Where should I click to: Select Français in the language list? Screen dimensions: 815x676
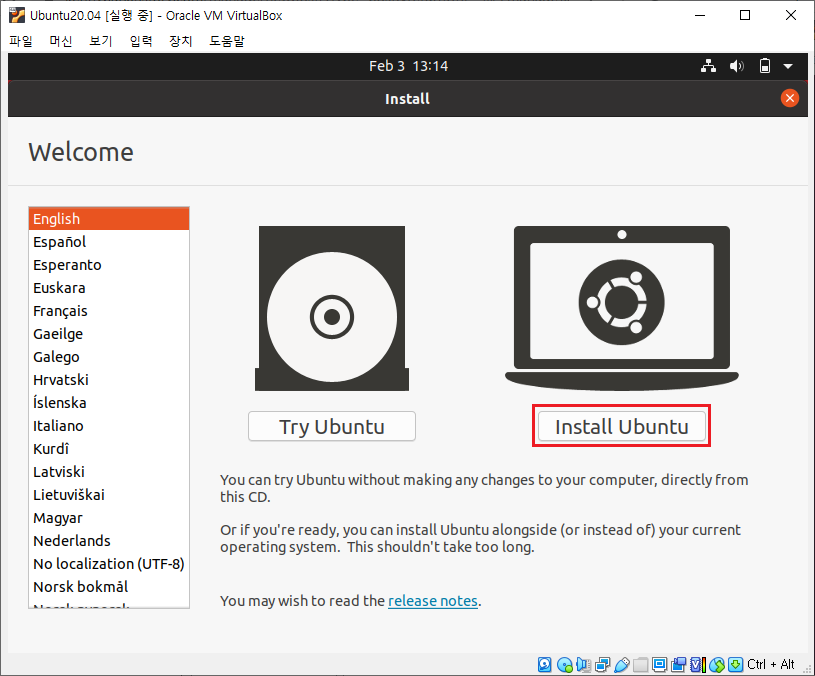click(109, 311)
